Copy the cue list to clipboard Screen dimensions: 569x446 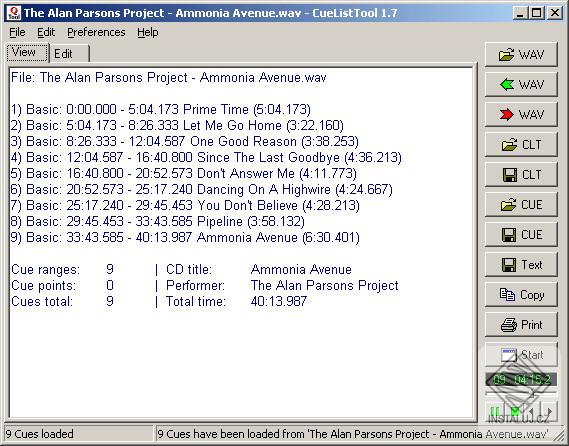[521, 295]
